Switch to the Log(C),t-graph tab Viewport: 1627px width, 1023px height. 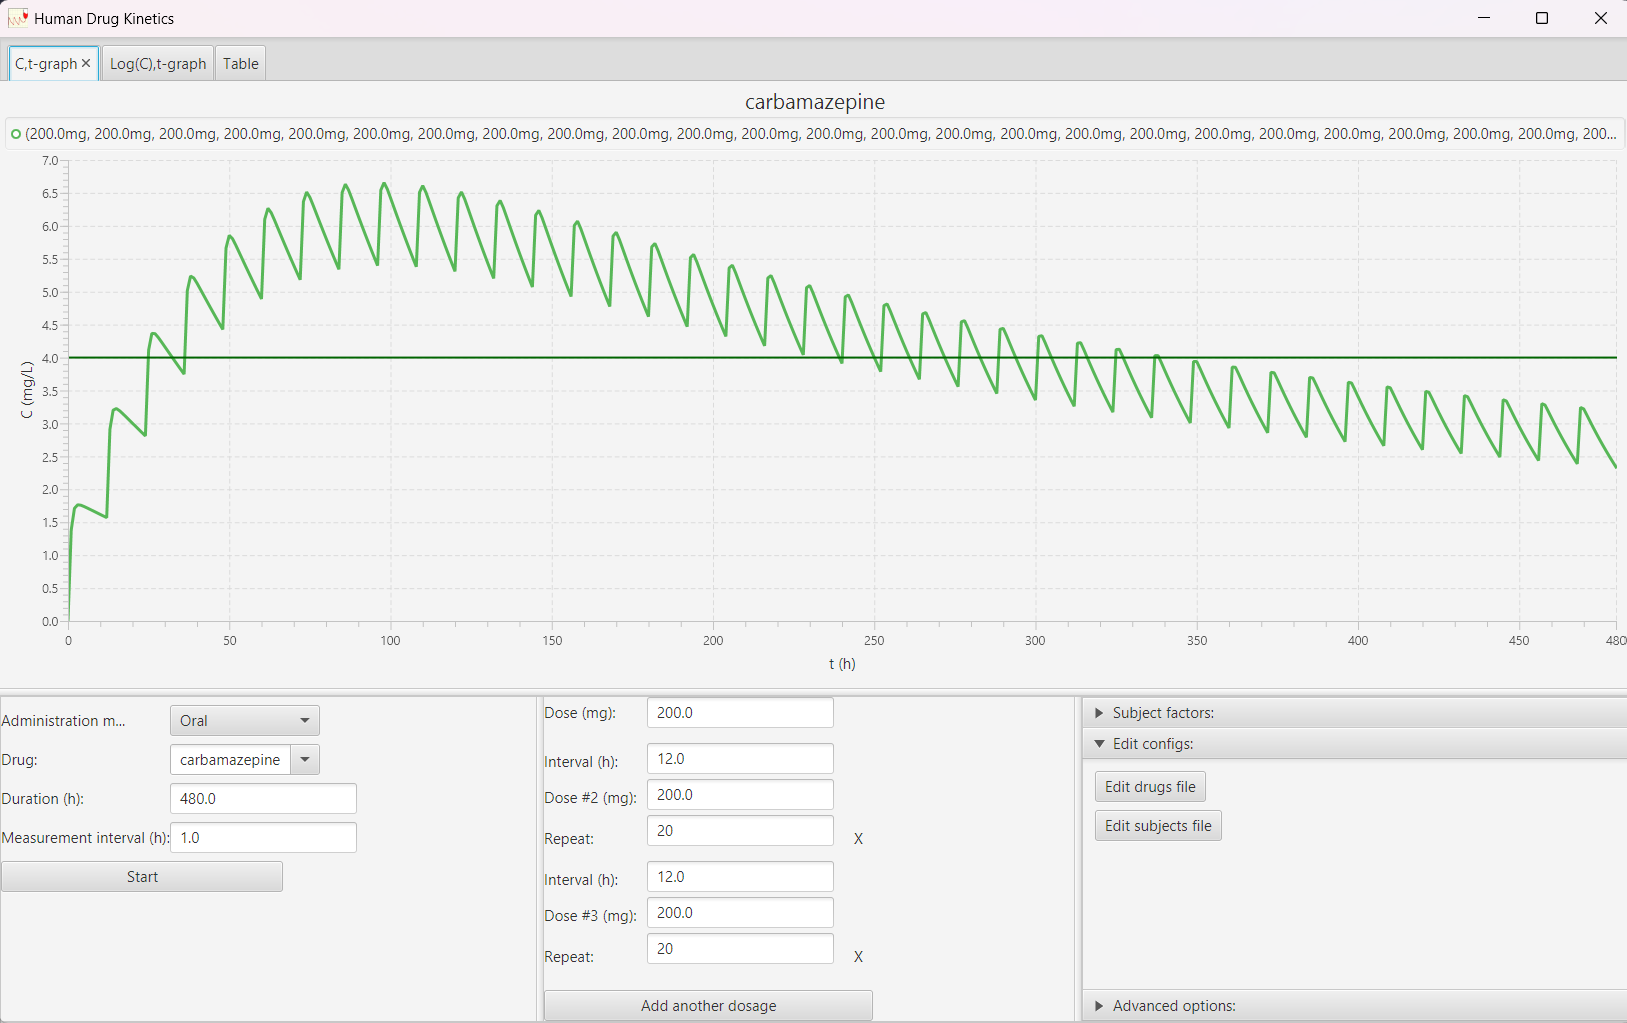158,64
